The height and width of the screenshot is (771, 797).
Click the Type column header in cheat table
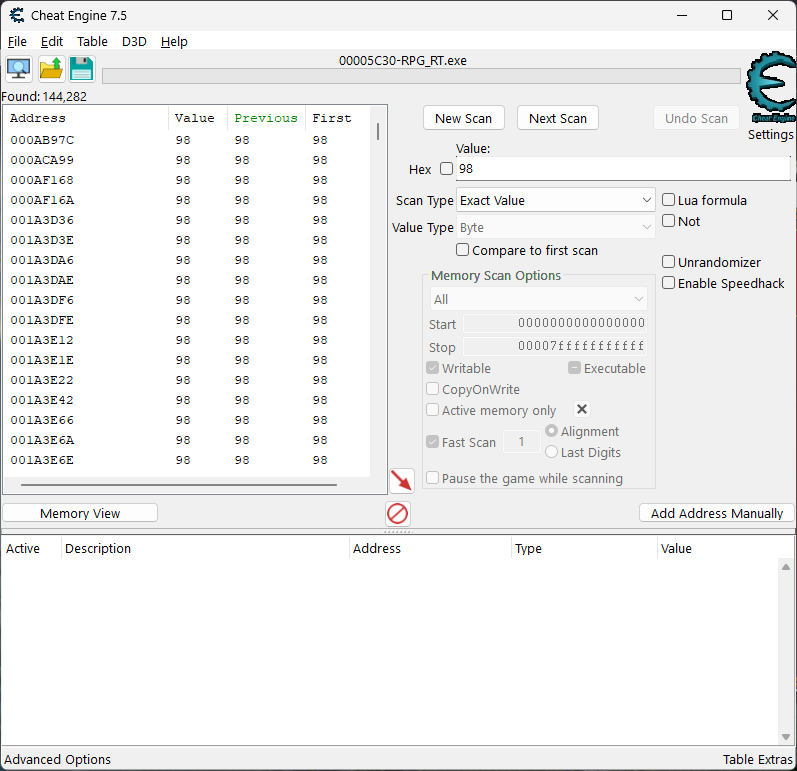(x=584, y=548)
